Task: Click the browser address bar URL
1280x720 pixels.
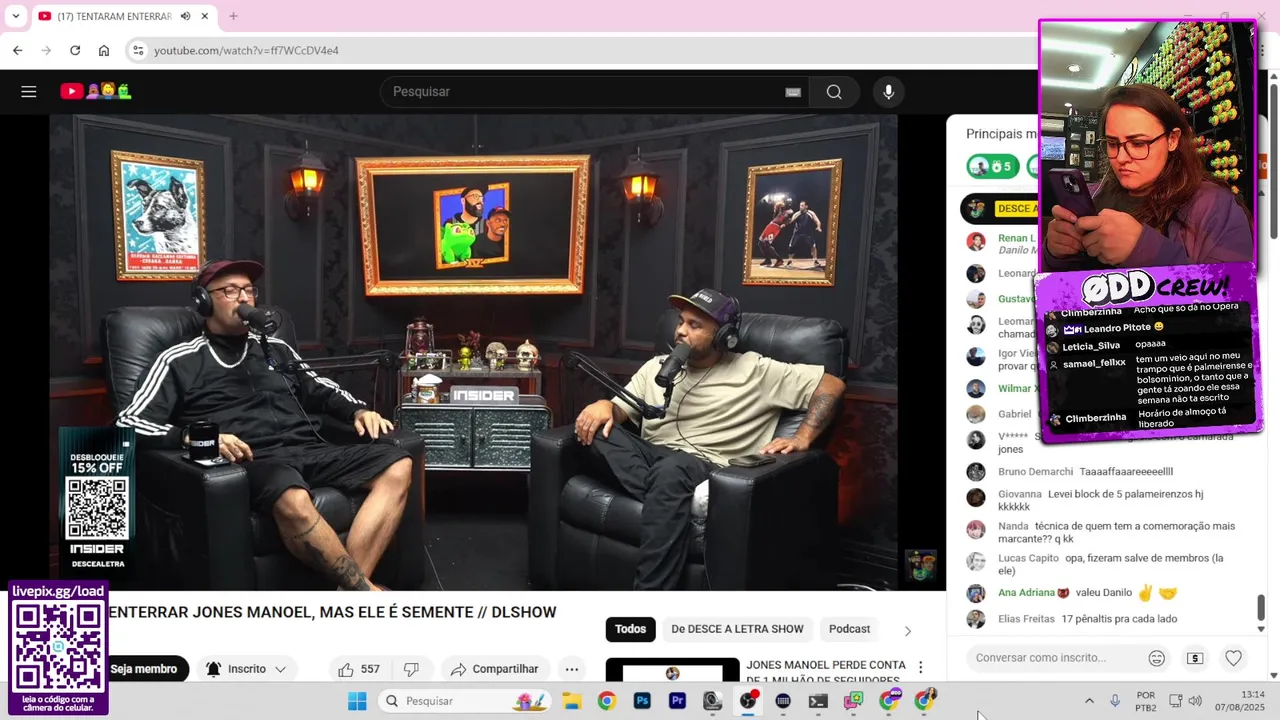Action: point(246,50)
